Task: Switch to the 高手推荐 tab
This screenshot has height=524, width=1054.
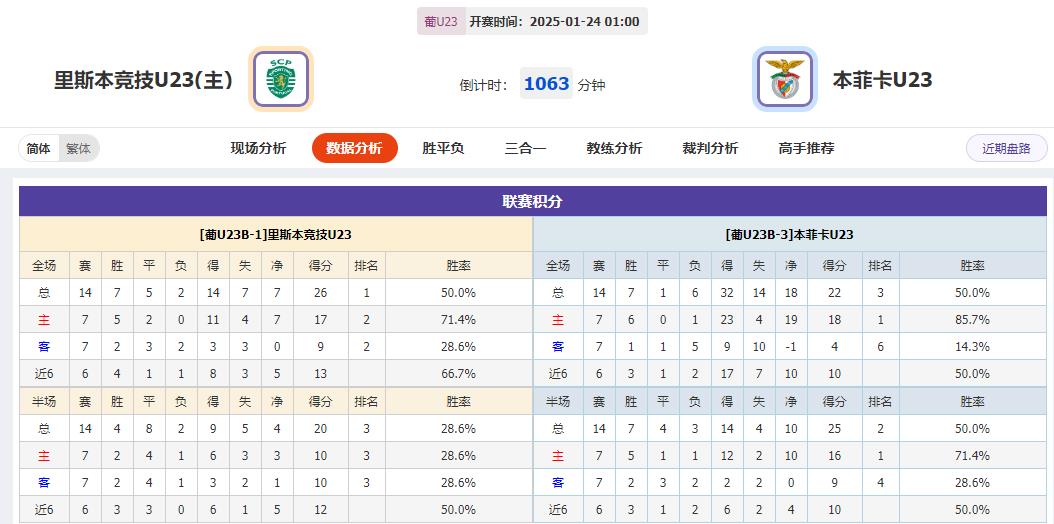Action: tap(806, 148)
